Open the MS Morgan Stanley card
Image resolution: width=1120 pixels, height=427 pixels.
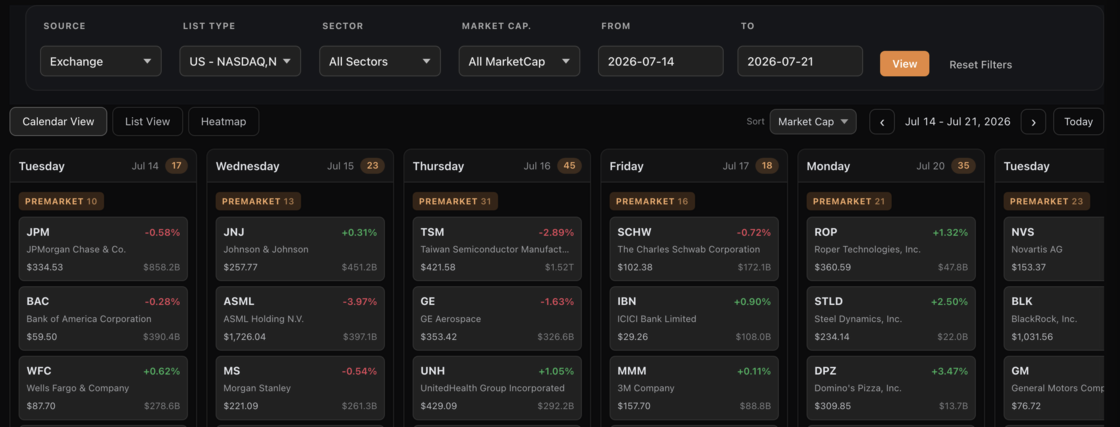pyautogui.click(x=300, y=388)
